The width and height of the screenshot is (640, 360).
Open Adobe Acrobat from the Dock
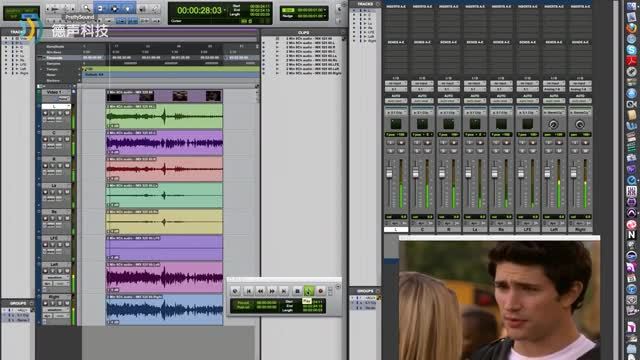[x=632, y=60]
